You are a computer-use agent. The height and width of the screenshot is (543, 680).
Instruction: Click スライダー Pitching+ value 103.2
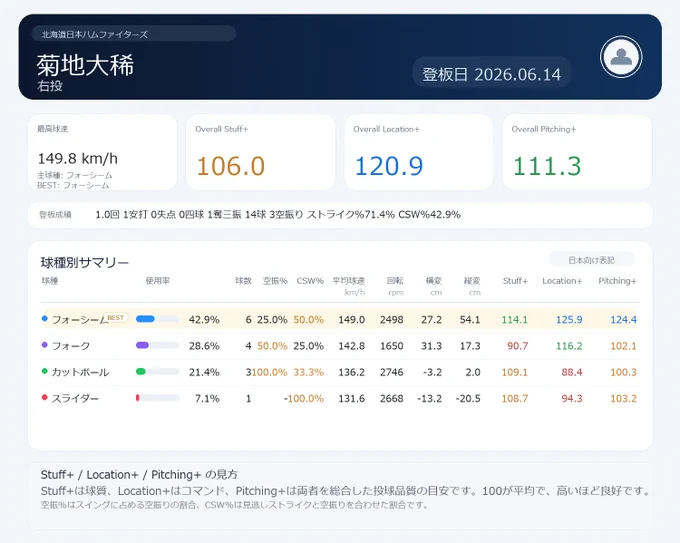(x=624, y=399)
